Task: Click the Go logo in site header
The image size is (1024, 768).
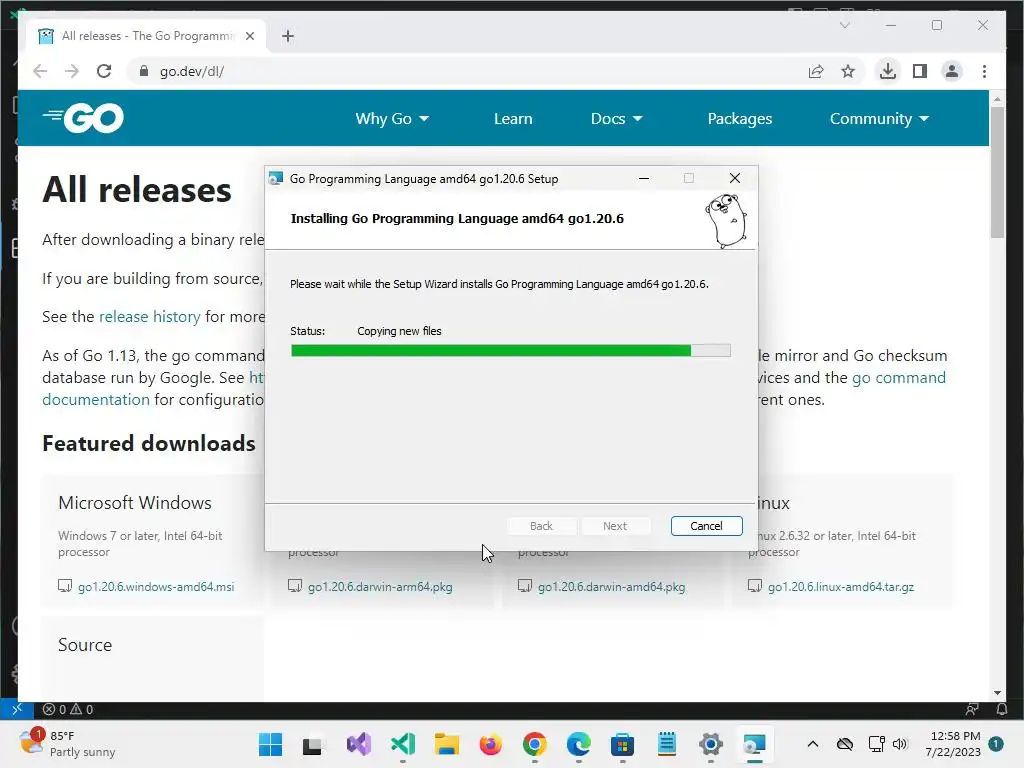Action: pos(84,118)
